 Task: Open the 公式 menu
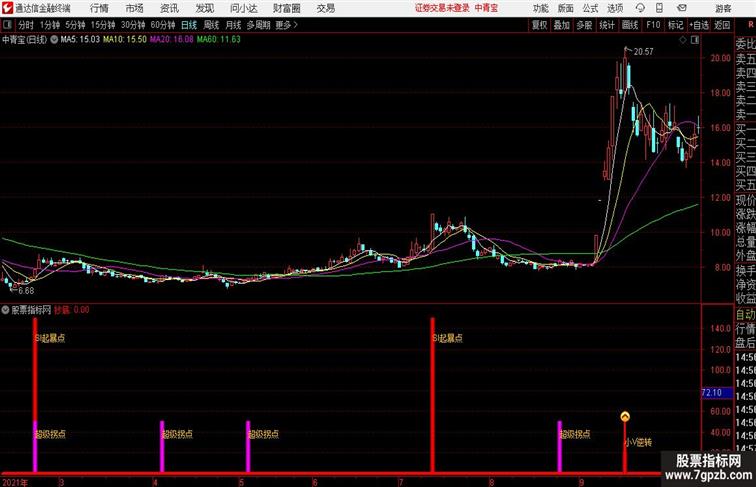[x=590, y=8]
